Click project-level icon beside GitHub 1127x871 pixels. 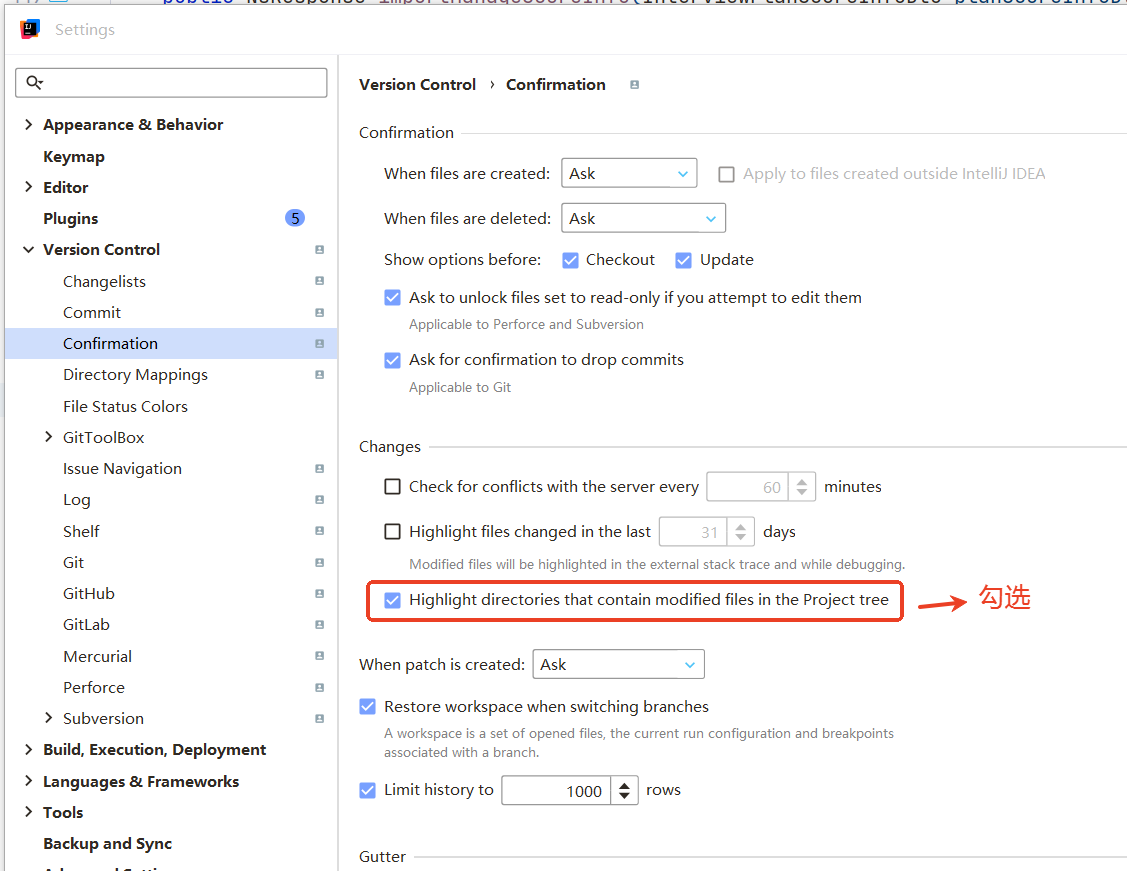click(320, 594)
